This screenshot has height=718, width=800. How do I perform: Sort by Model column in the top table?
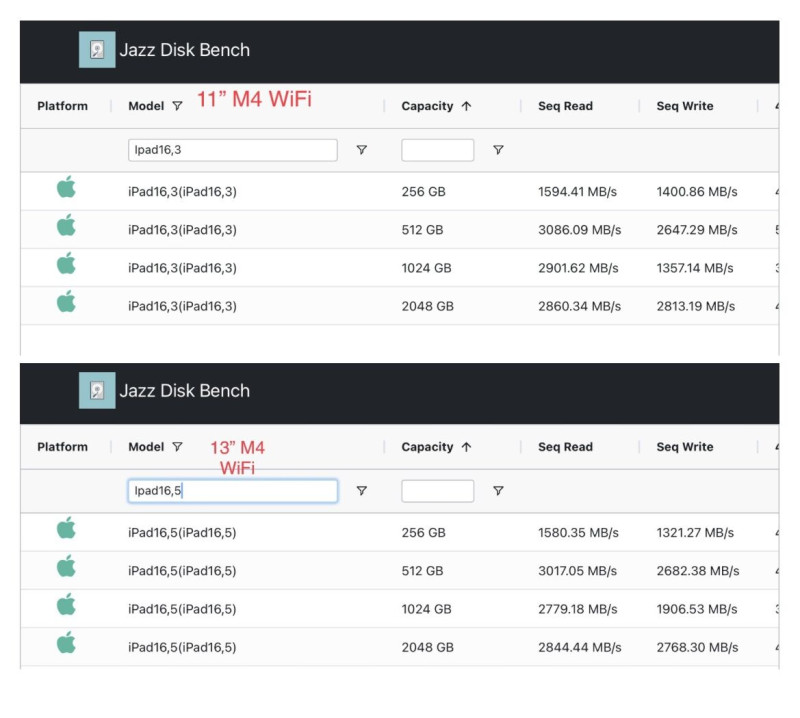coord(146,106)
